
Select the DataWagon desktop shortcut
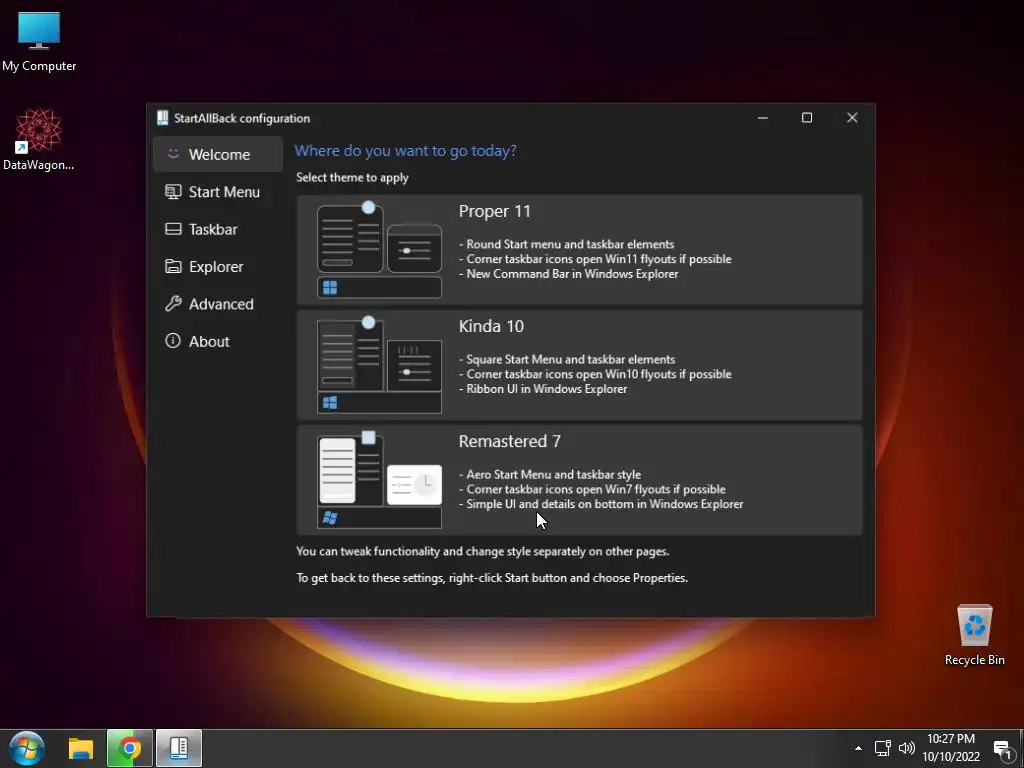click(x=39, y=140)
